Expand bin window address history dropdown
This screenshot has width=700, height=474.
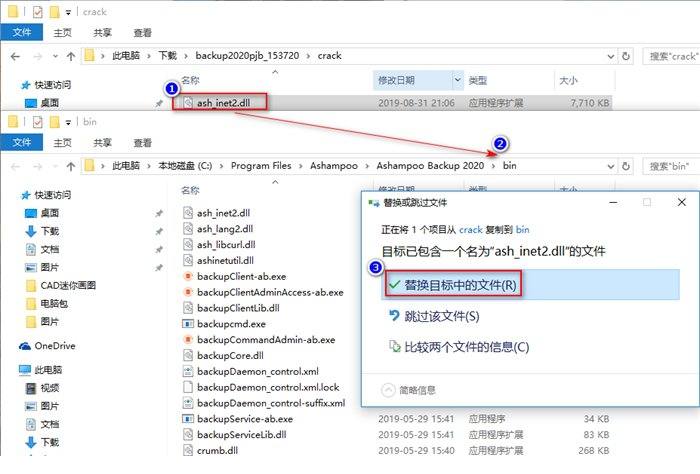click(x=610, y=166)
